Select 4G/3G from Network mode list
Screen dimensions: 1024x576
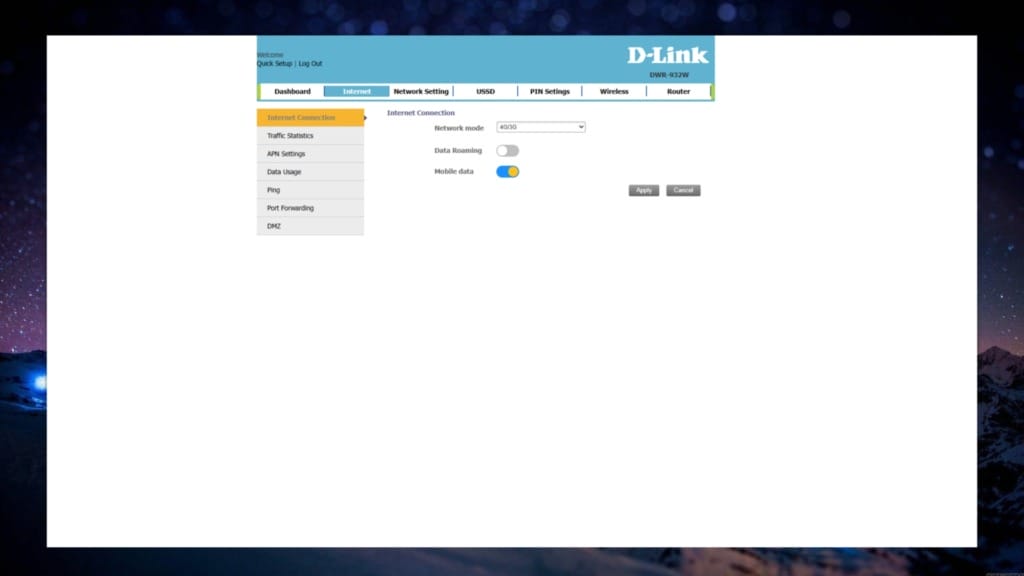[x=540, y=127]
